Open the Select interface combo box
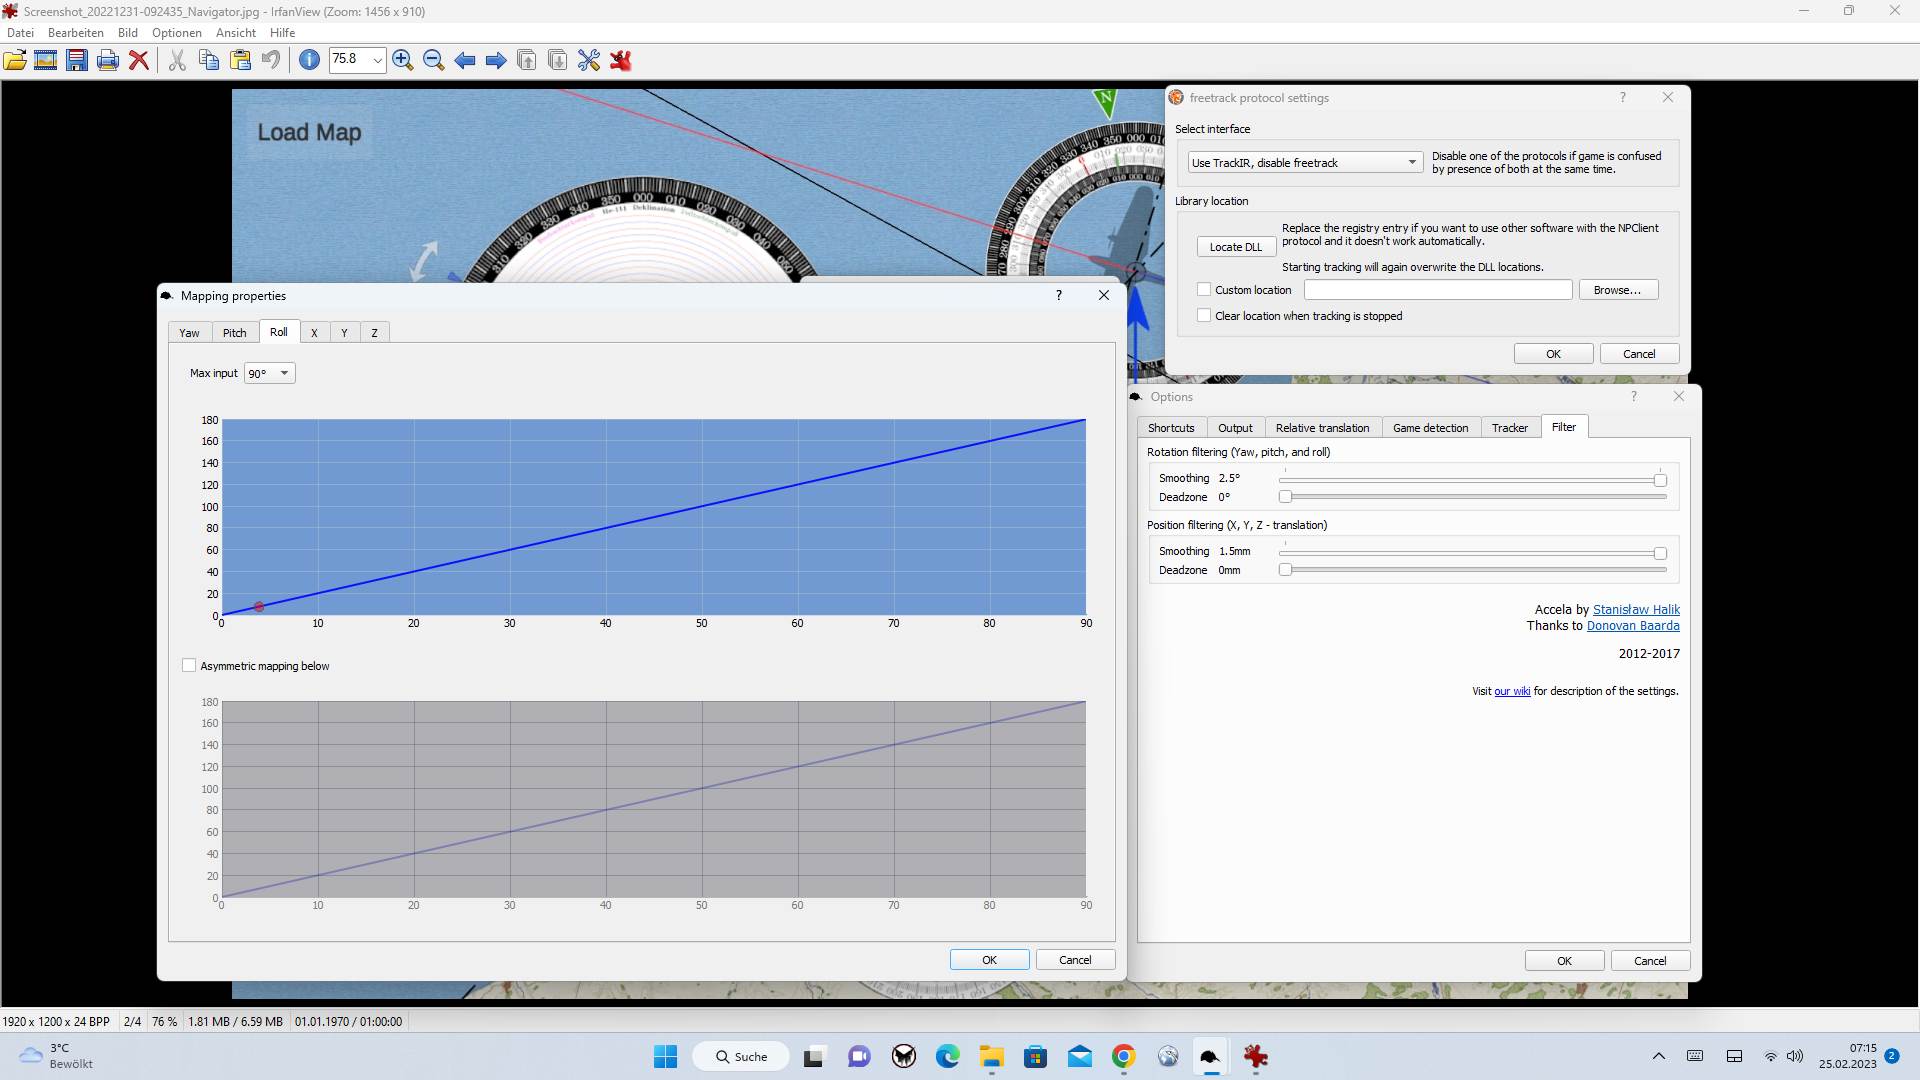Image resolution: width=1920 pixels, height=1080 pixels. [1305, 163]
